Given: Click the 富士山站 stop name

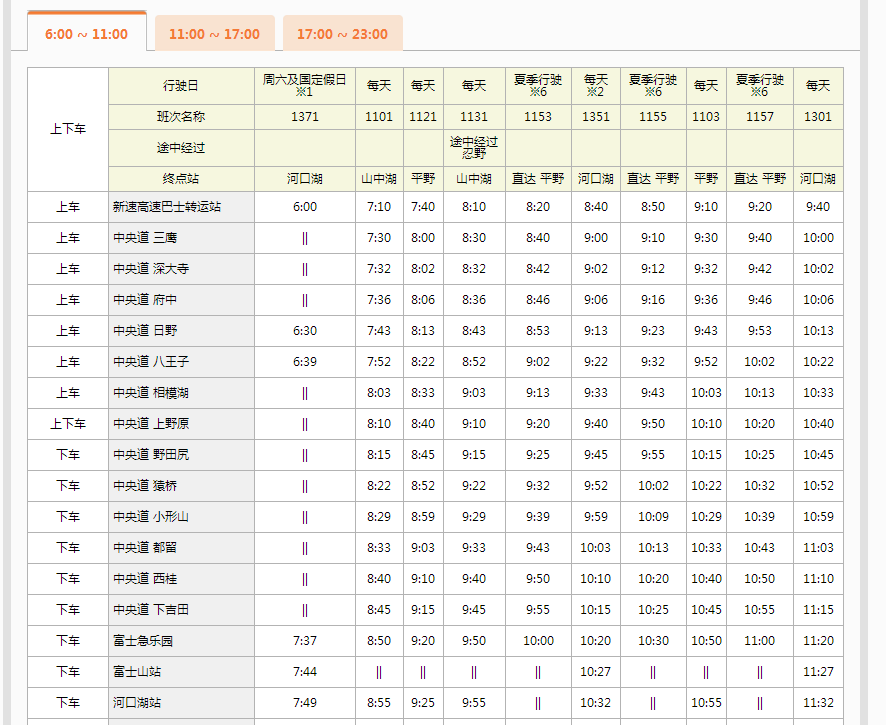Looking at the screenshot, I should 137,672.
